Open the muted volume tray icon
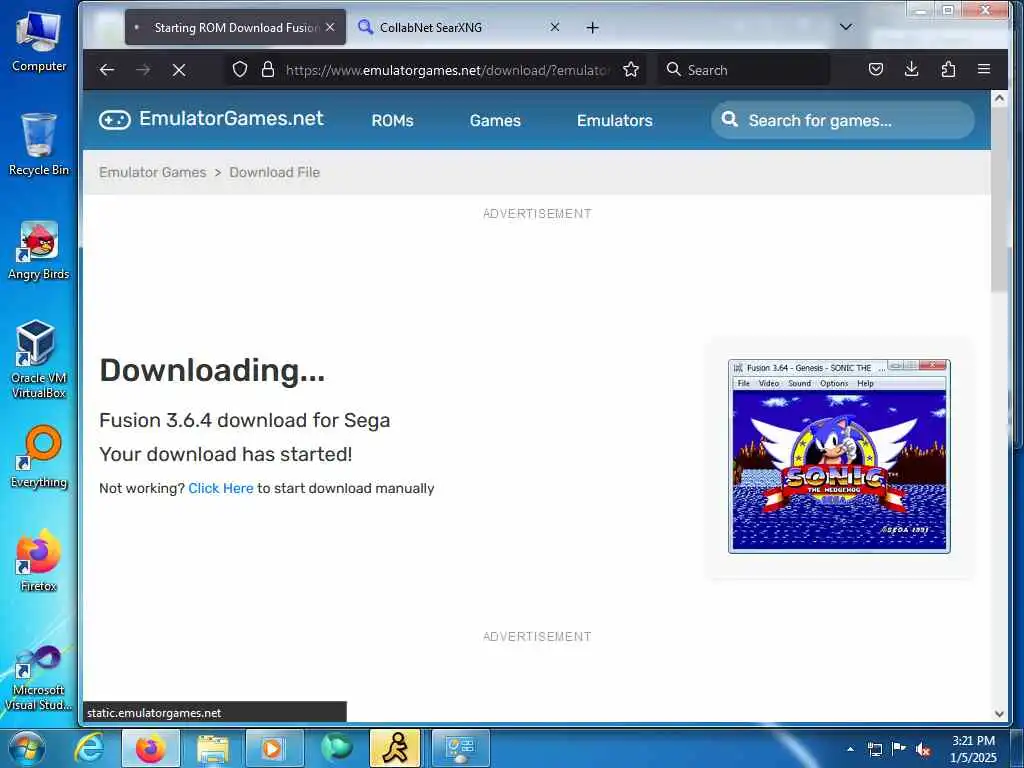This screenshot has height=768, width=1024. [x=923, y=749]
